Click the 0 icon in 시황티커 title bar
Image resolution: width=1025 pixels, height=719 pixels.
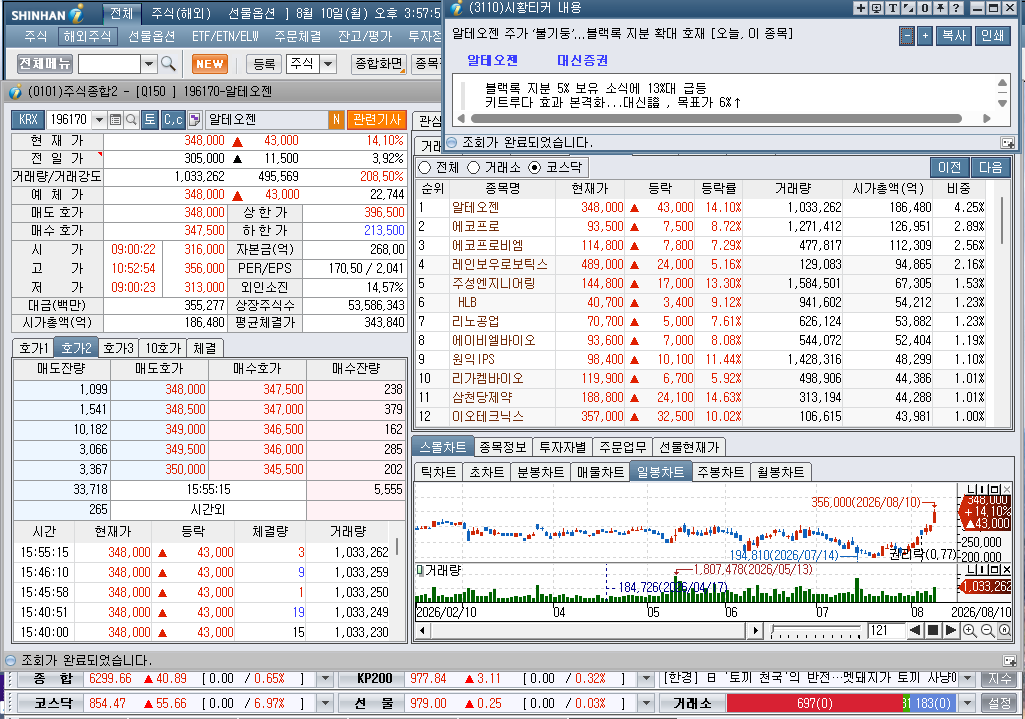click(925, 8)
